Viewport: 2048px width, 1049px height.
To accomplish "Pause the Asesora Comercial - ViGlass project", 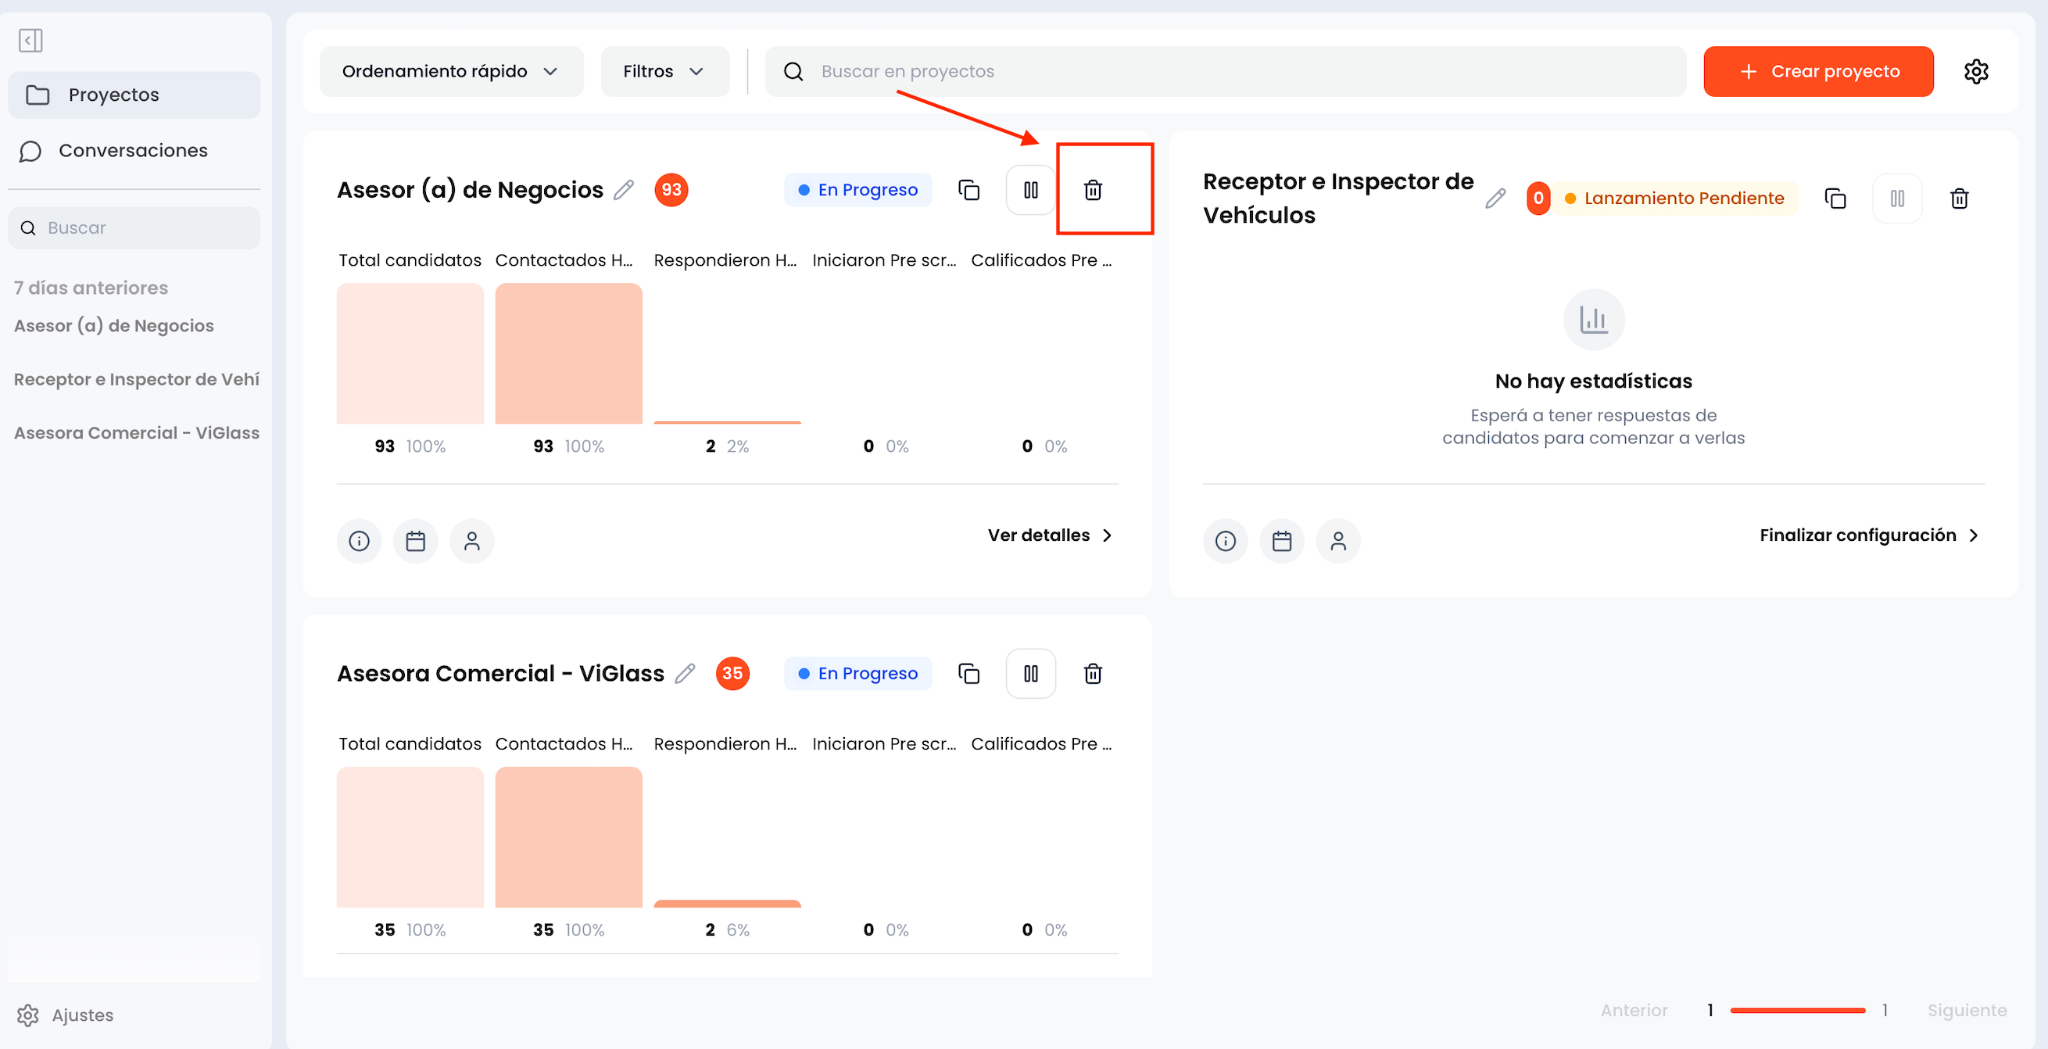I will (1031, 674).
